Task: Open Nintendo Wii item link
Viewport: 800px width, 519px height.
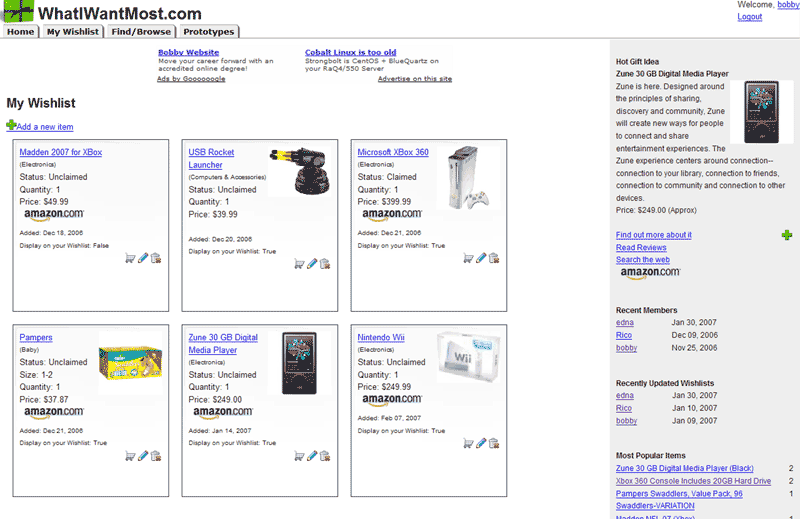Action: [x=381, y=337]
